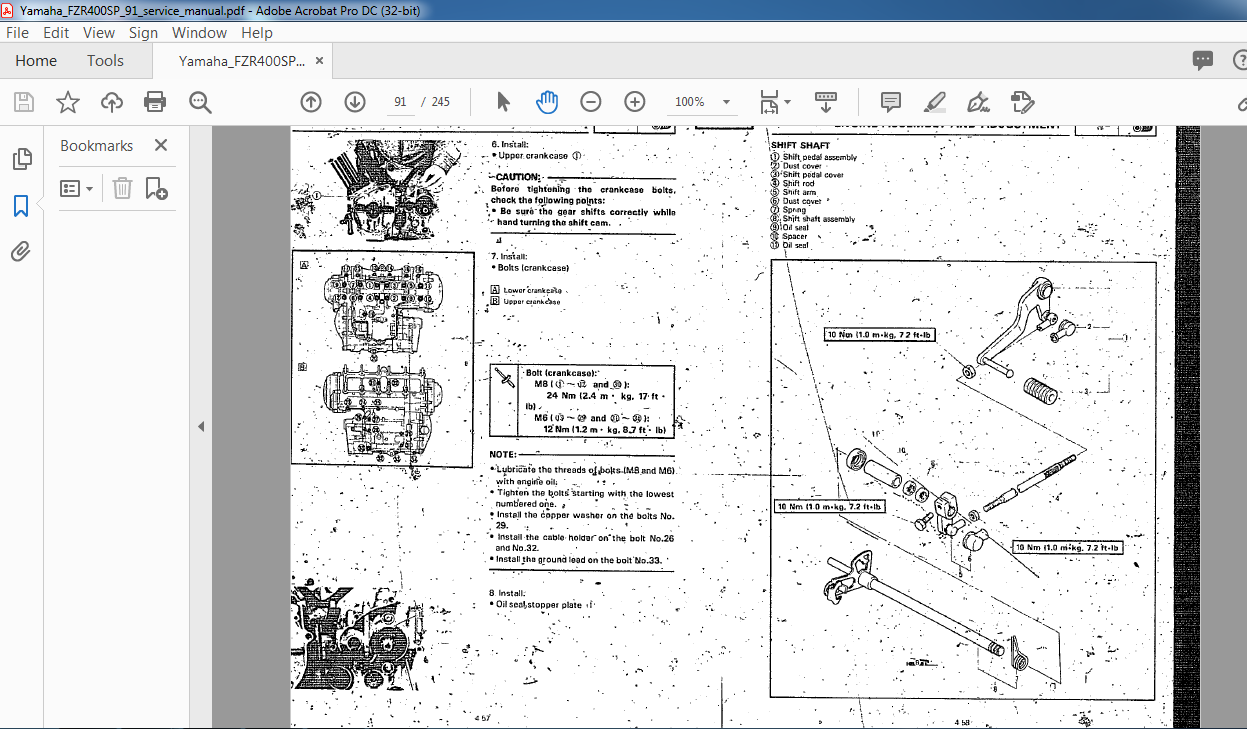This screenshot has height=729, width=1247.
Task: Click the page number field showing 91
Action: click(400, 102)
